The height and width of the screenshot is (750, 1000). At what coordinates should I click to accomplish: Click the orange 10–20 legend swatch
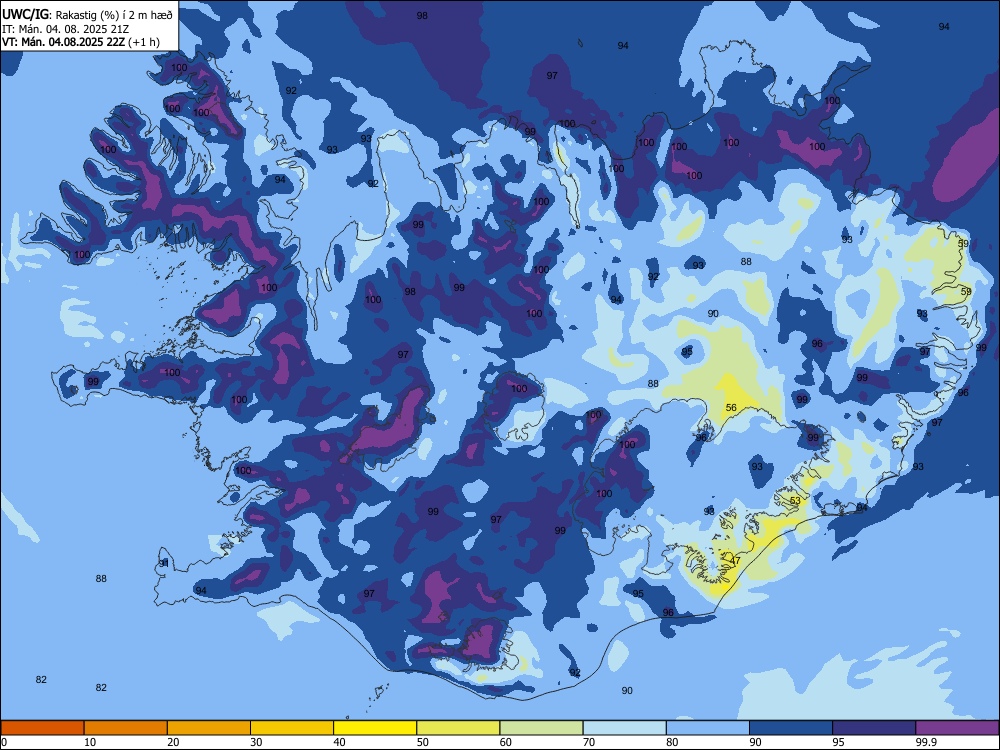point(126,728)
